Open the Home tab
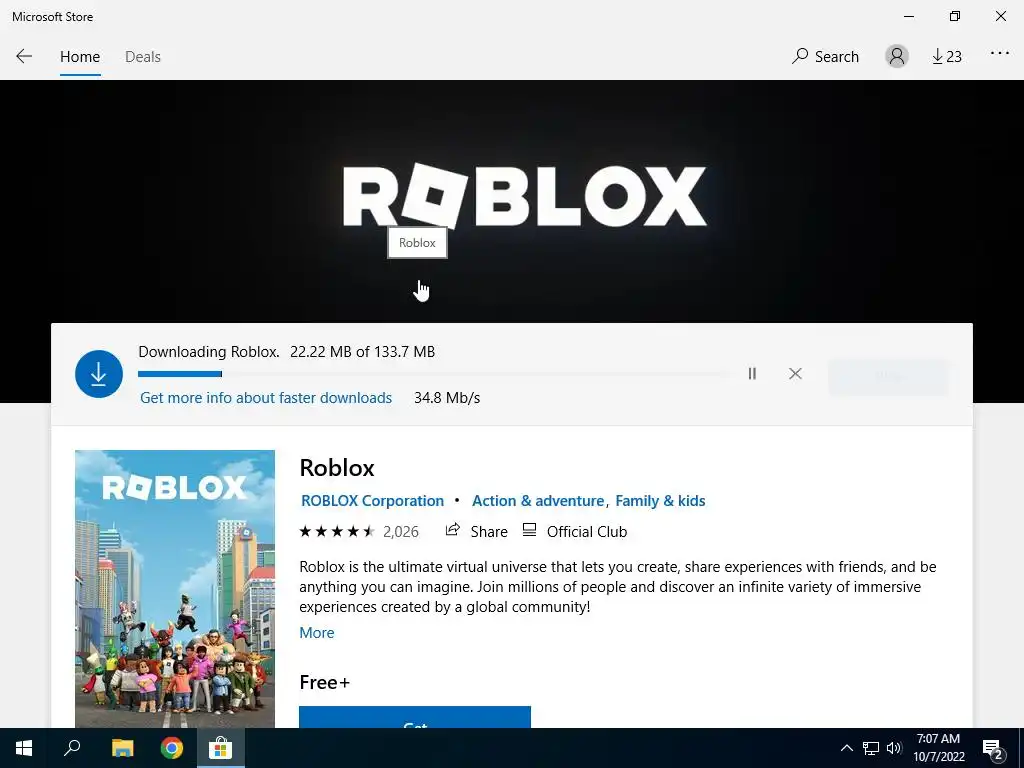The height and width of the screenshot is (768, 1024). (x=80, y=57)
